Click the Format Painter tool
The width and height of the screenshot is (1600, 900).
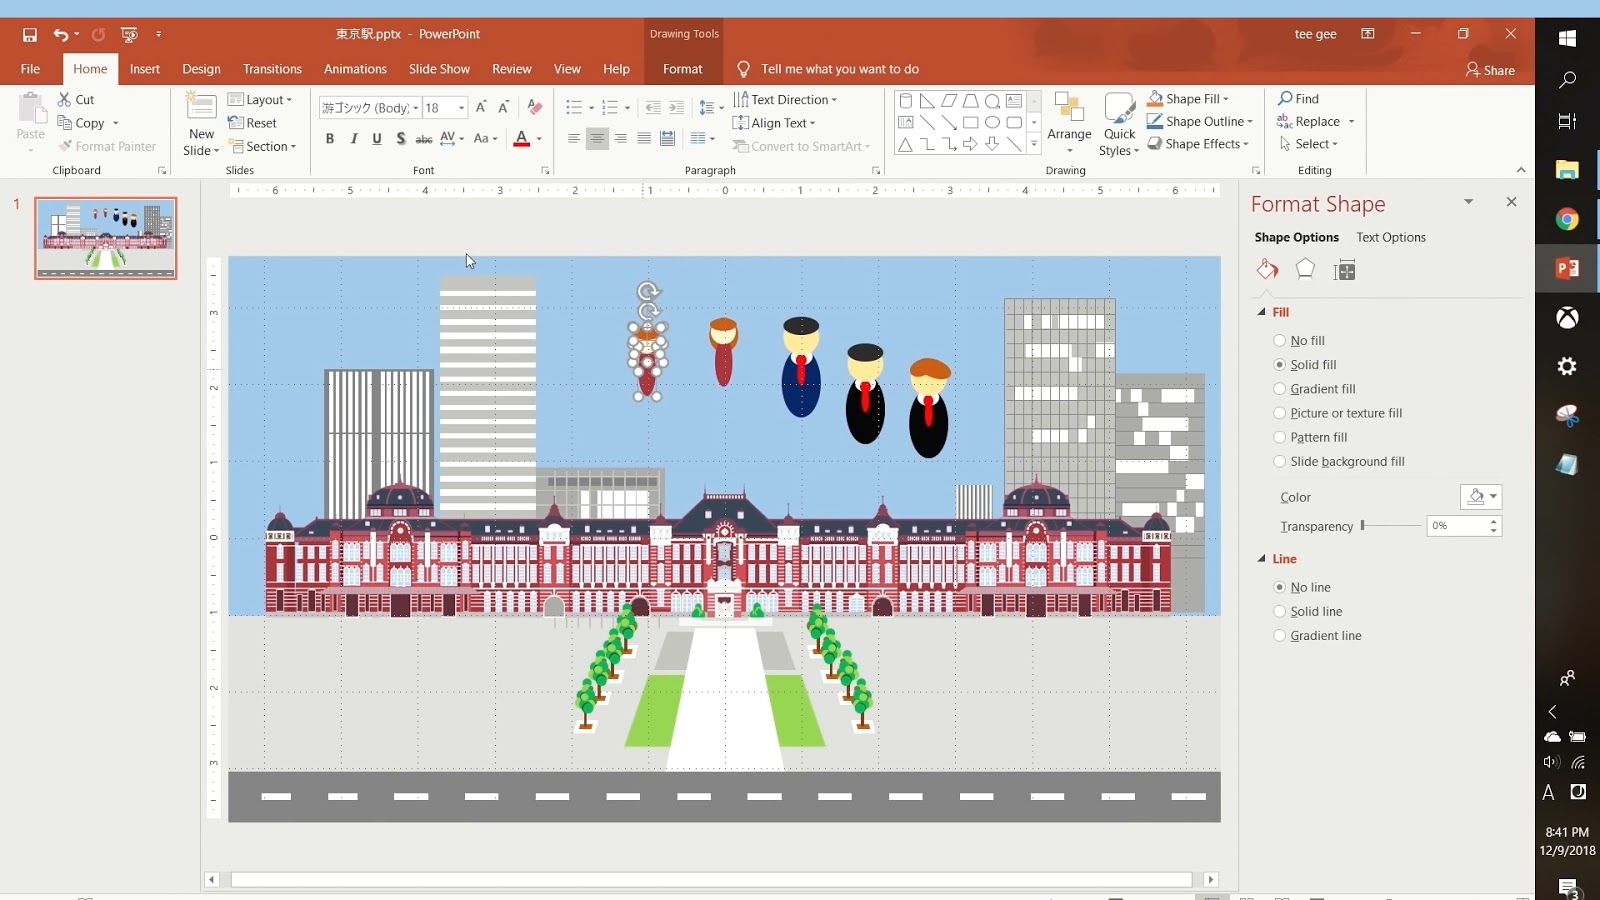click(x=107, y=146)
